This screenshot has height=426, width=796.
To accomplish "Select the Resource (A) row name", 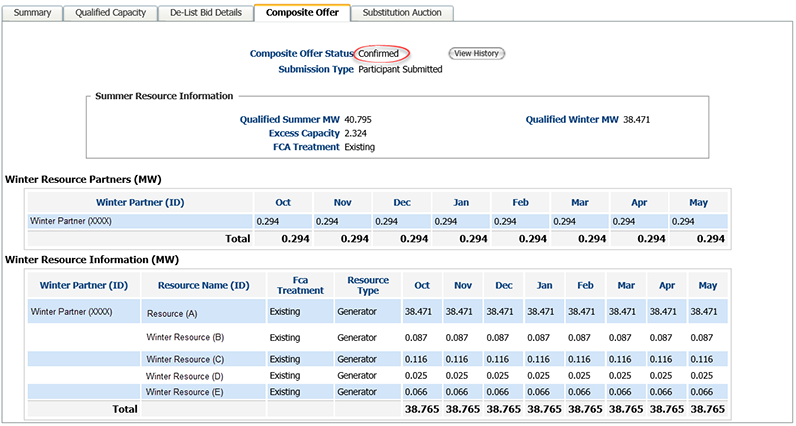I will 172,314.
